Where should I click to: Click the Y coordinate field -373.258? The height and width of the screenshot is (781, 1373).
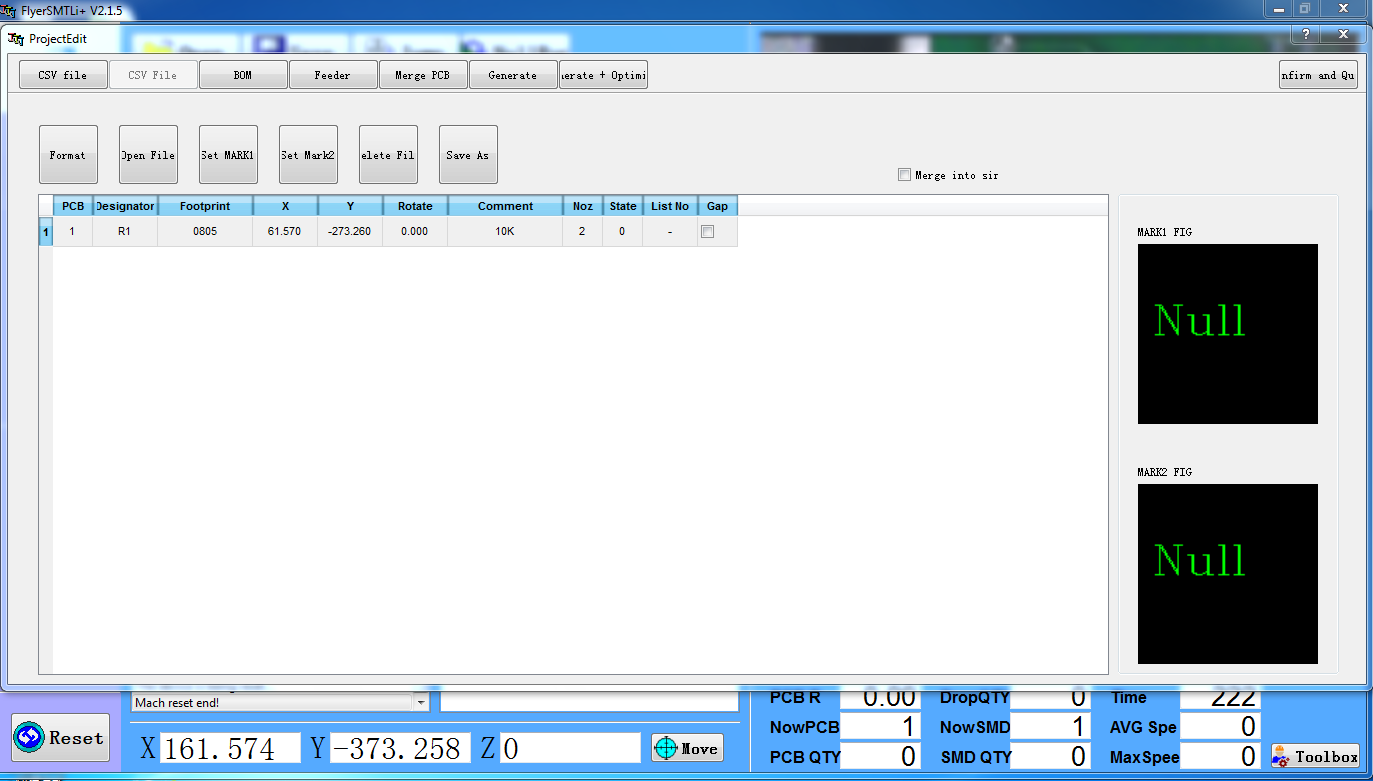click(400, 748)
